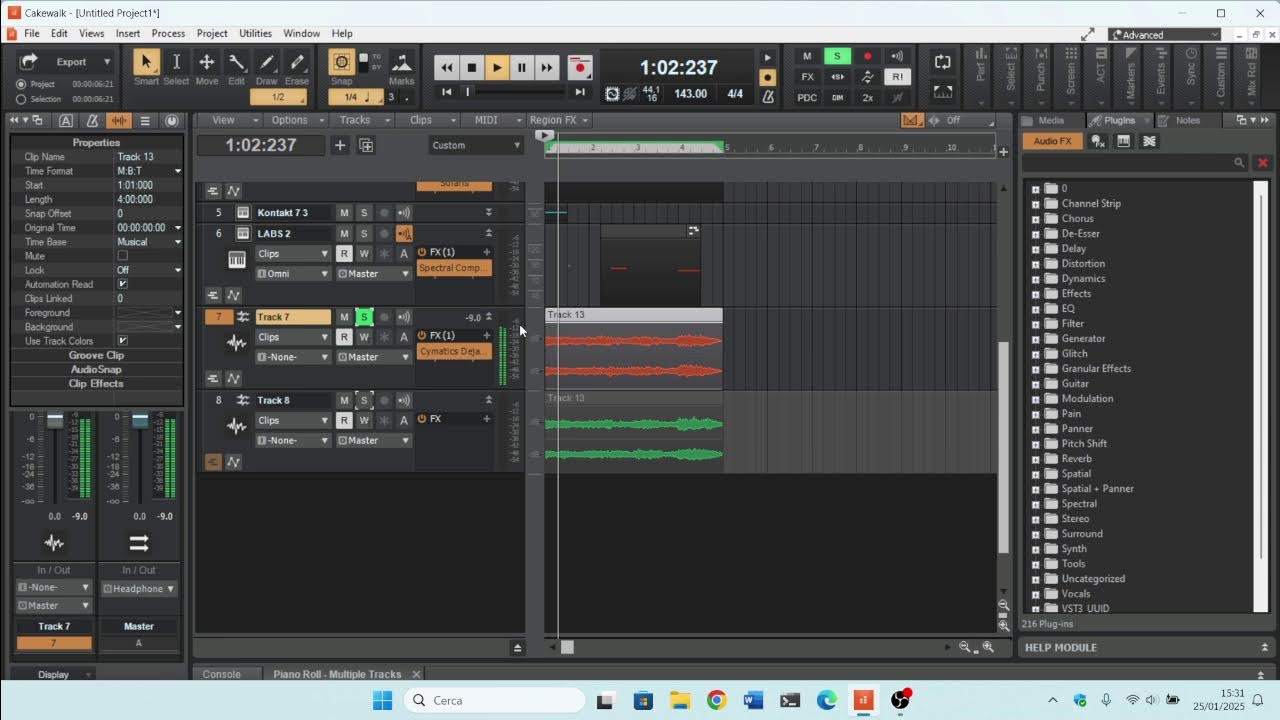Activate the Move tool
Viewport: 1280px width, 720px height.
pos(207,63)
